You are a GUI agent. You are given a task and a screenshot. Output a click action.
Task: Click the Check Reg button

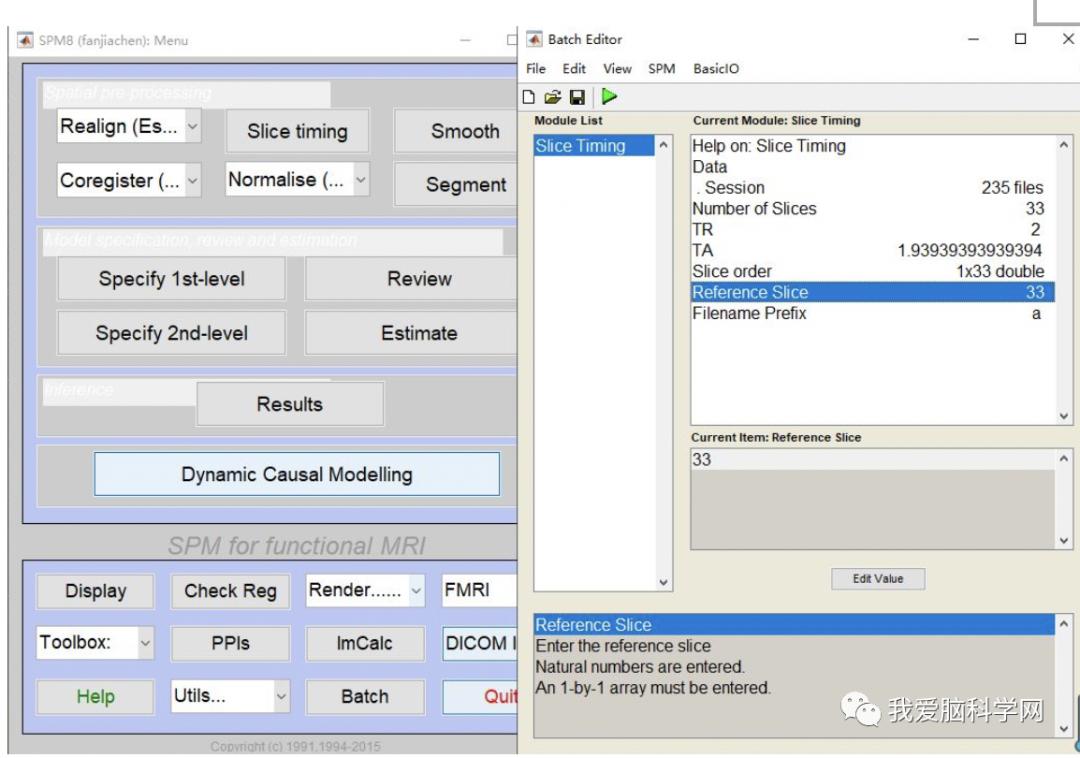point(231,591)
